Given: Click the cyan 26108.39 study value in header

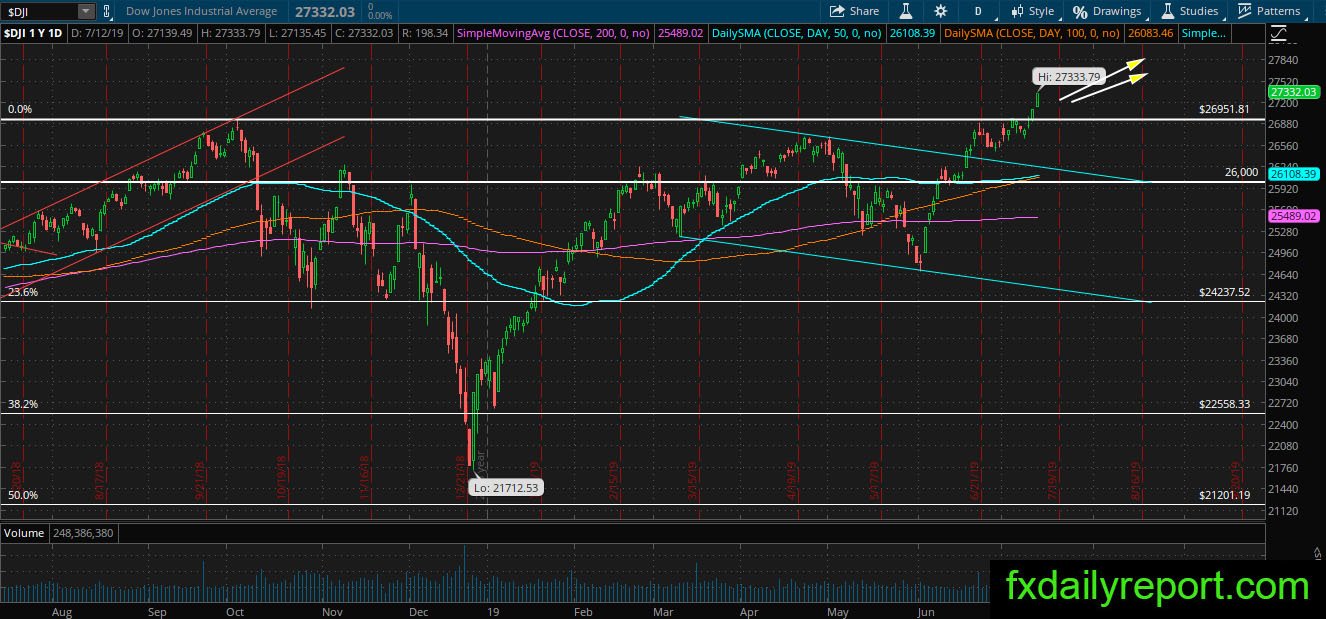Looking at the screenshot, I should pyautogui.click(x=912, y=33).
